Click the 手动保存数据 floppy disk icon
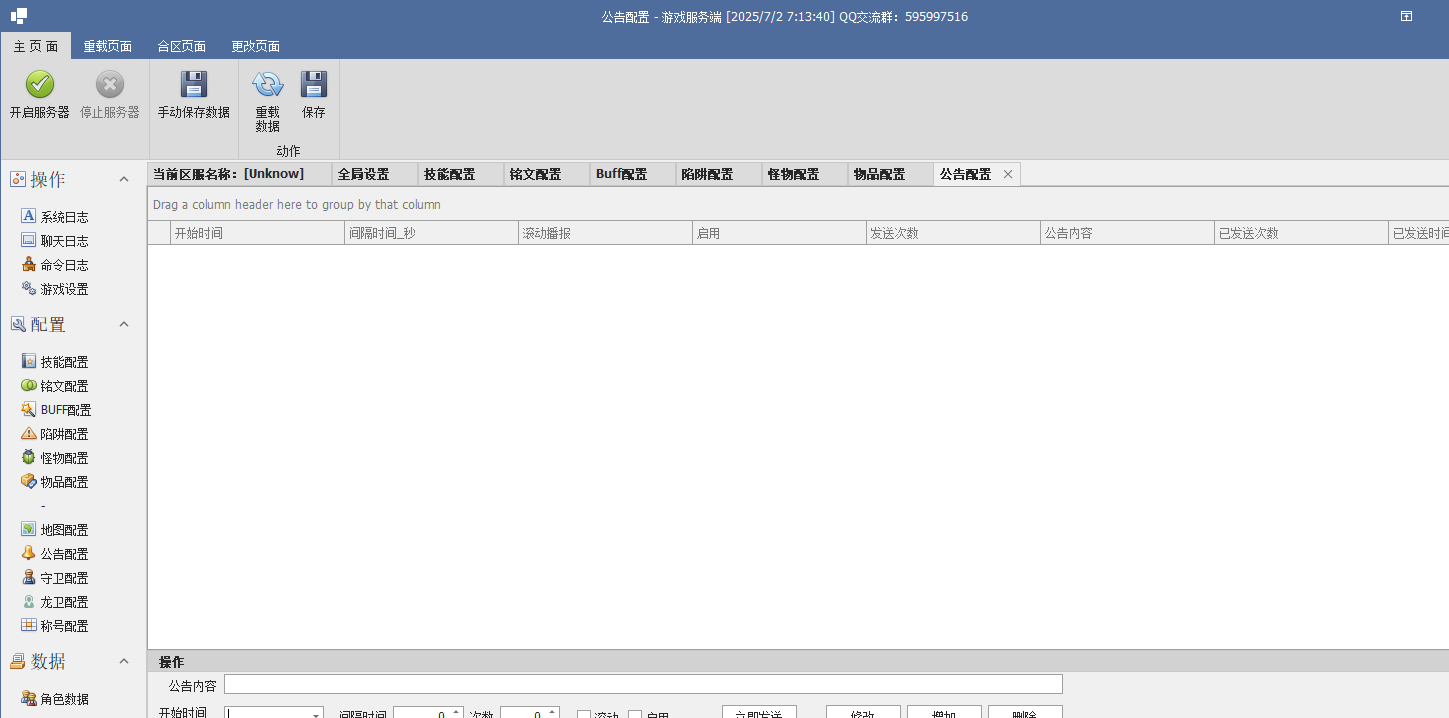This screenshot has width=1449, height=718. [x=193, y=84]
